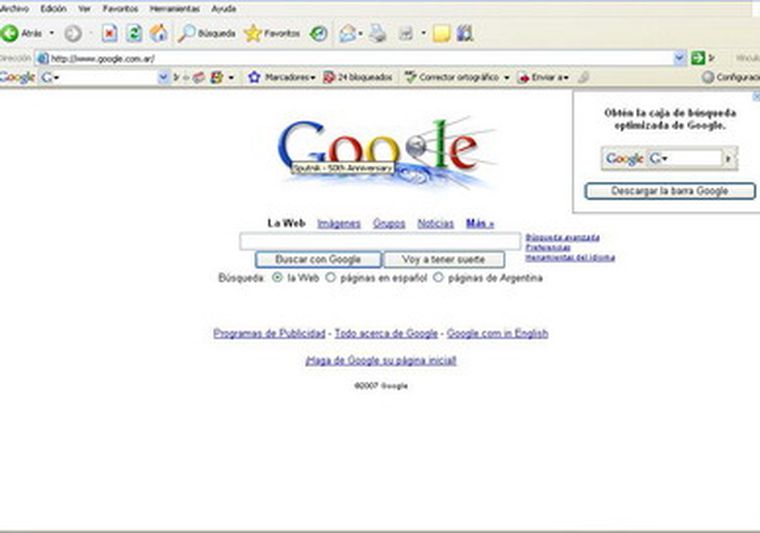
Task: Open the Archivo menu
Action: click(x=15, y=9)
